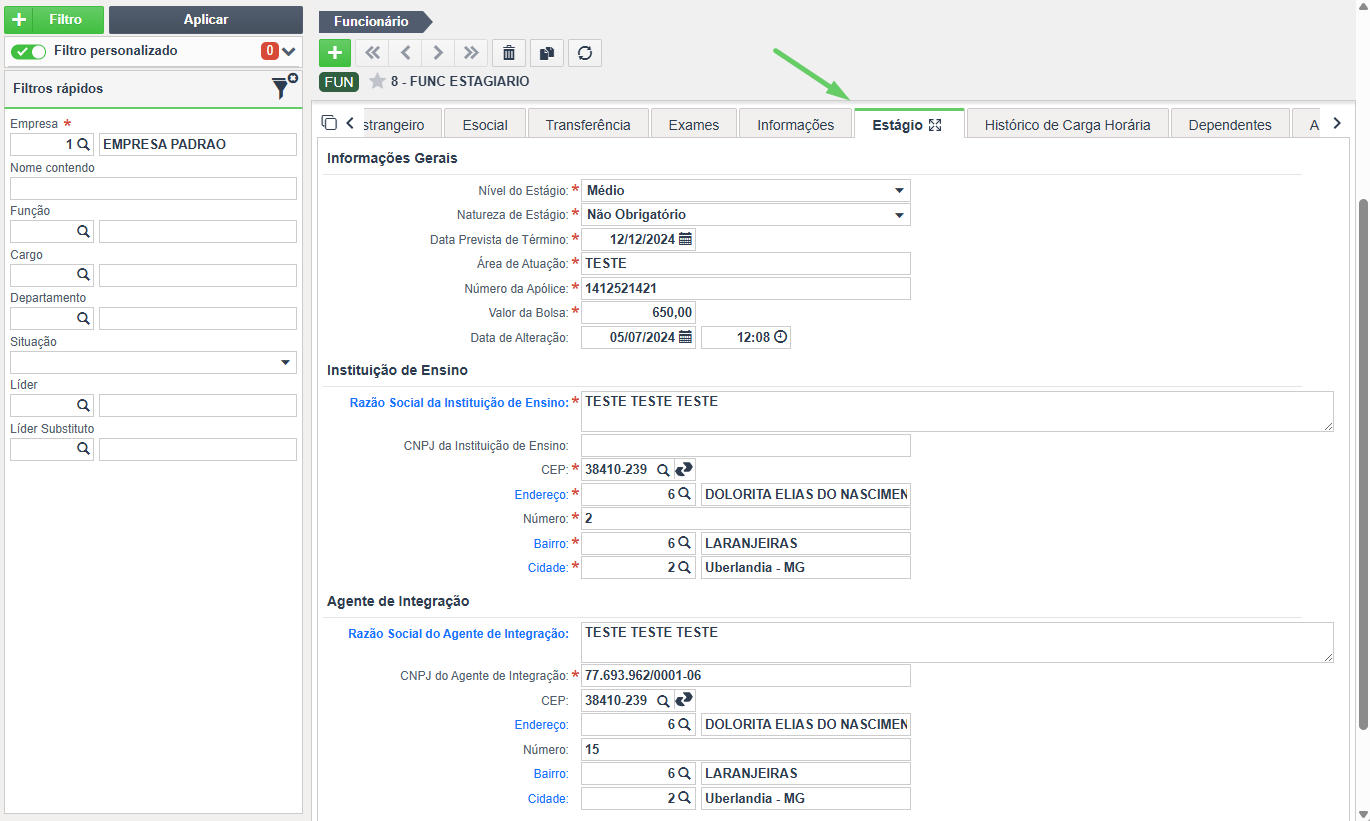Click the favorite star next to FUNC ESTAGIARIO
Screen dimensions: 1370x821
tap(377, 81)
